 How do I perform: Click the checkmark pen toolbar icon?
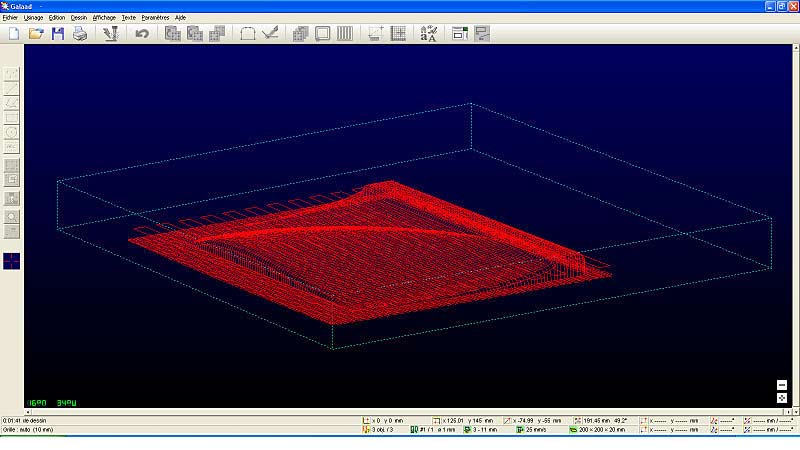270,34
